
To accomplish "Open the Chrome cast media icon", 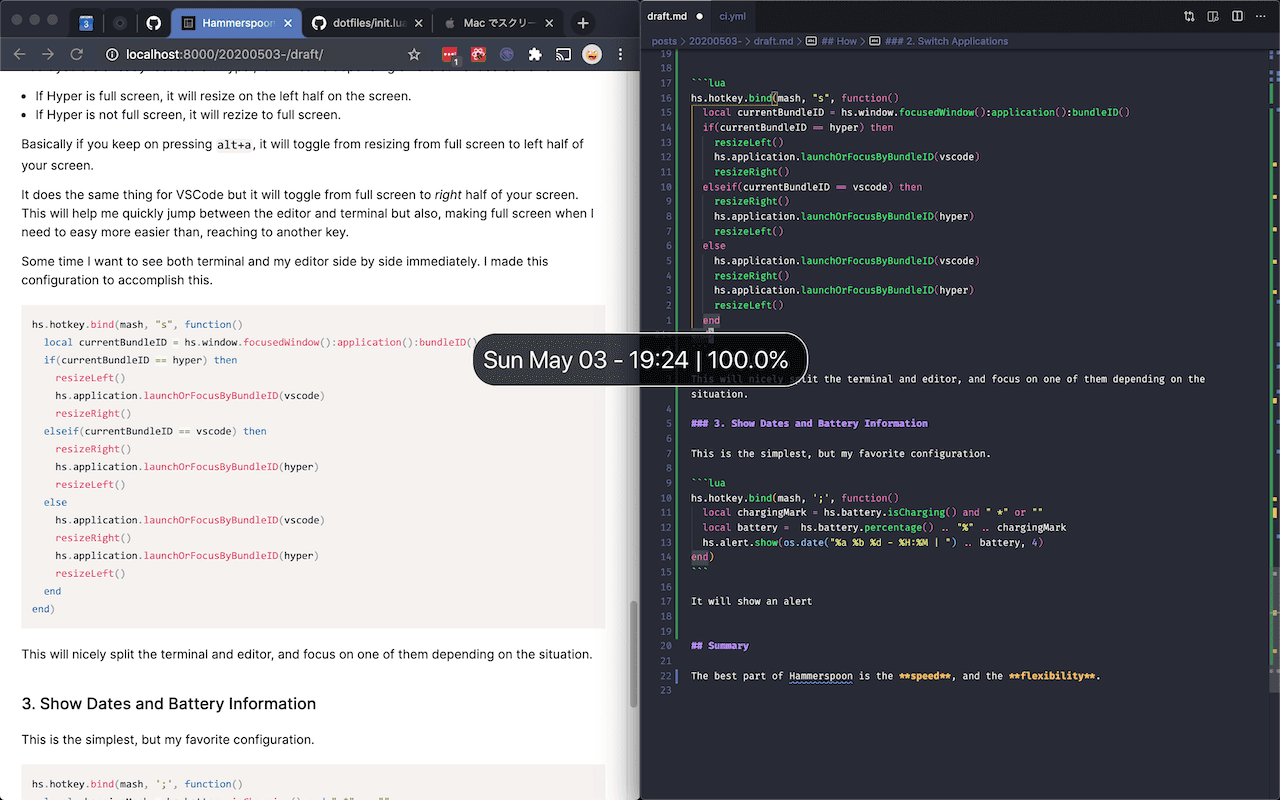I will [563, 54].
